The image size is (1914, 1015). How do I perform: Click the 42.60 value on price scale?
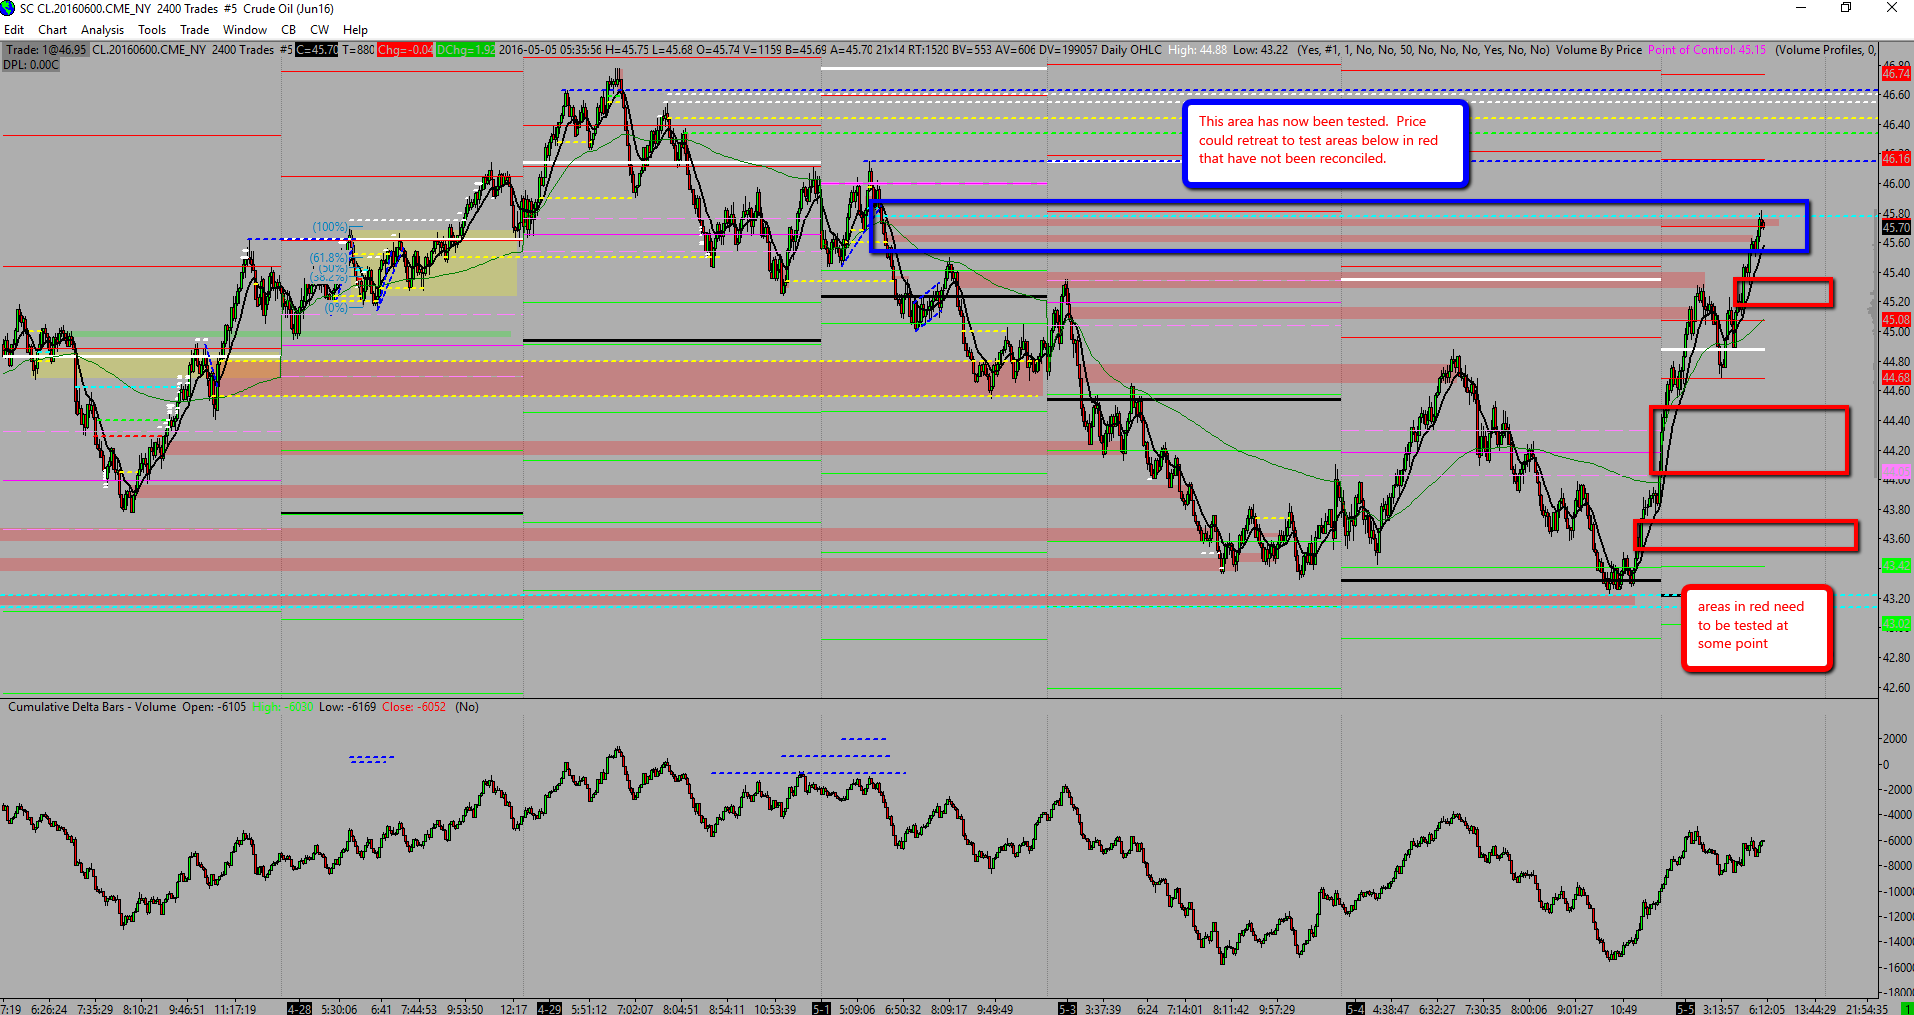tap(1896, 687)
